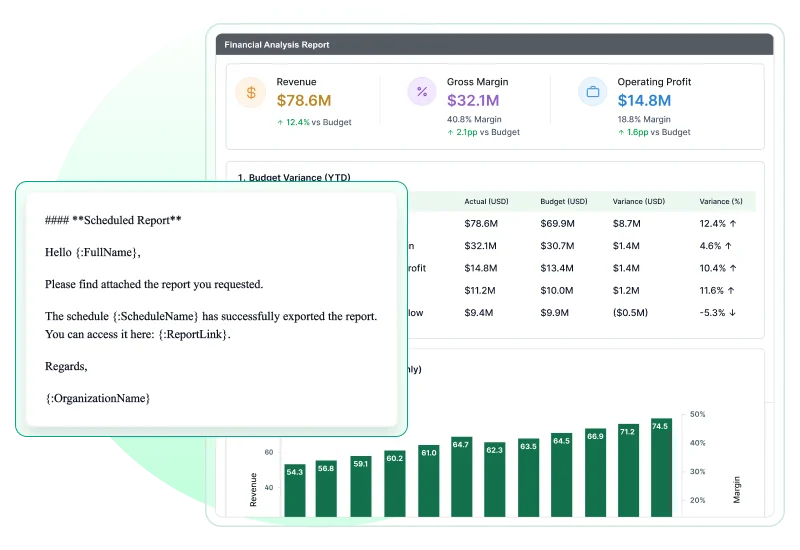Click the 11.6% variance cell
This screenshot has width=800, height=550.
[x=717, y=291]
